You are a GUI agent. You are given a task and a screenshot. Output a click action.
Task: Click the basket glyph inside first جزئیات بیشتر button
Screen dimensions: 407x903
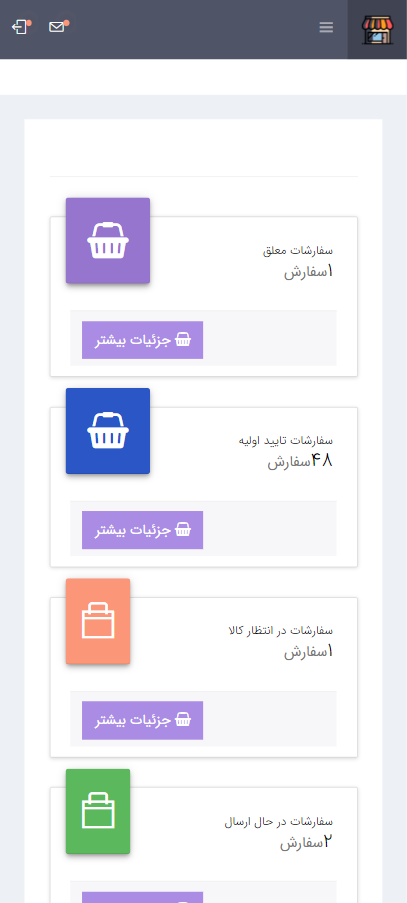click(x=183, y=340)
